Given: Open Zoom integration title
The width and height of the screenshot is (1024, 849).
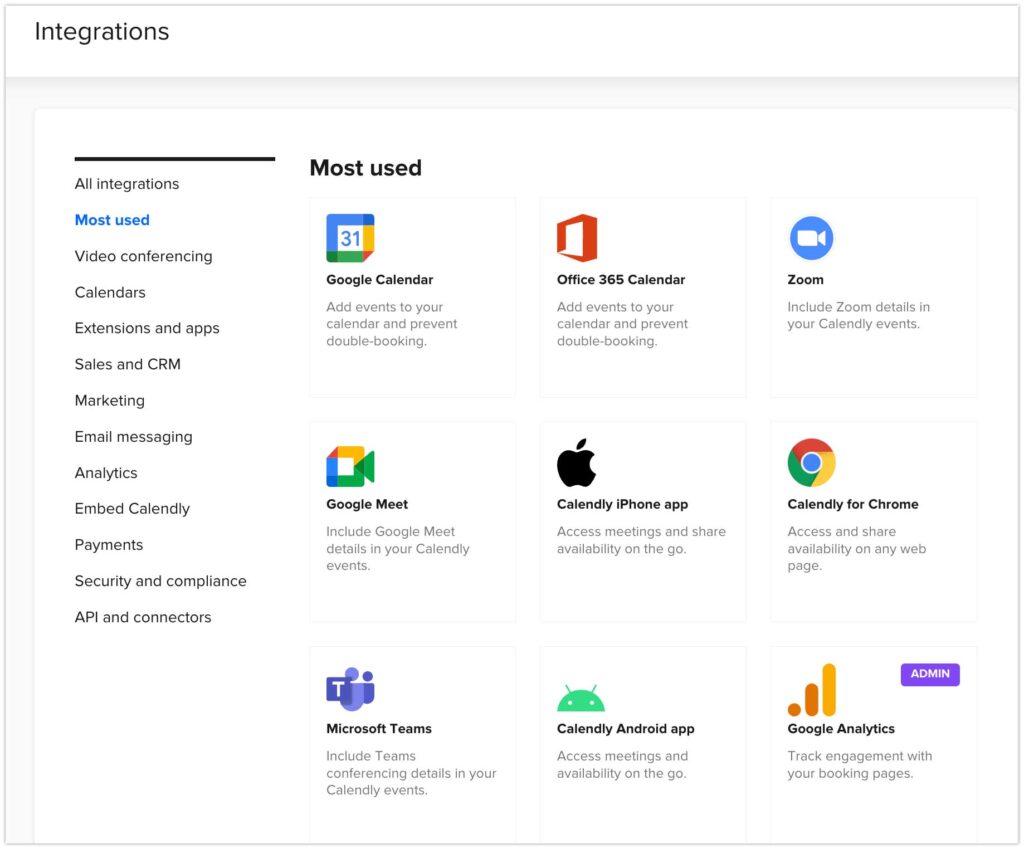Looking at the screenshot, I should [805, 280].
